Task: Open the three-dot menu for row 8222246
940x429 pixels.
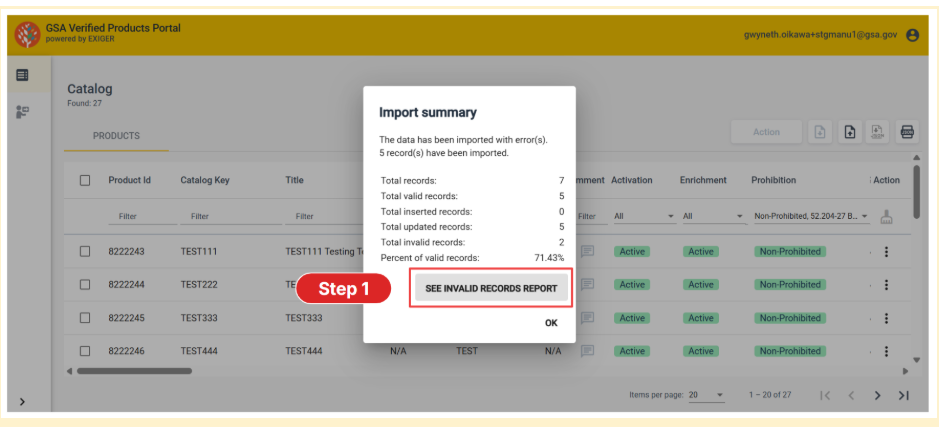Action: 886,351
